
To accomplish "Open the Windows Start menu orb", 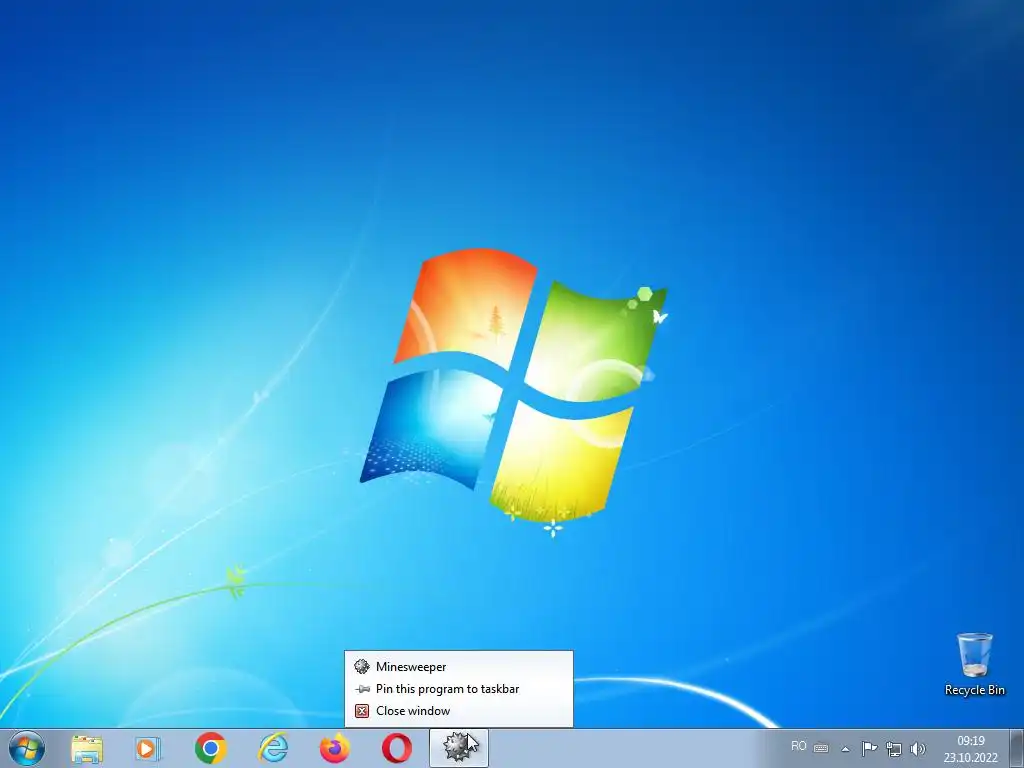I will (x=26, y=748).
